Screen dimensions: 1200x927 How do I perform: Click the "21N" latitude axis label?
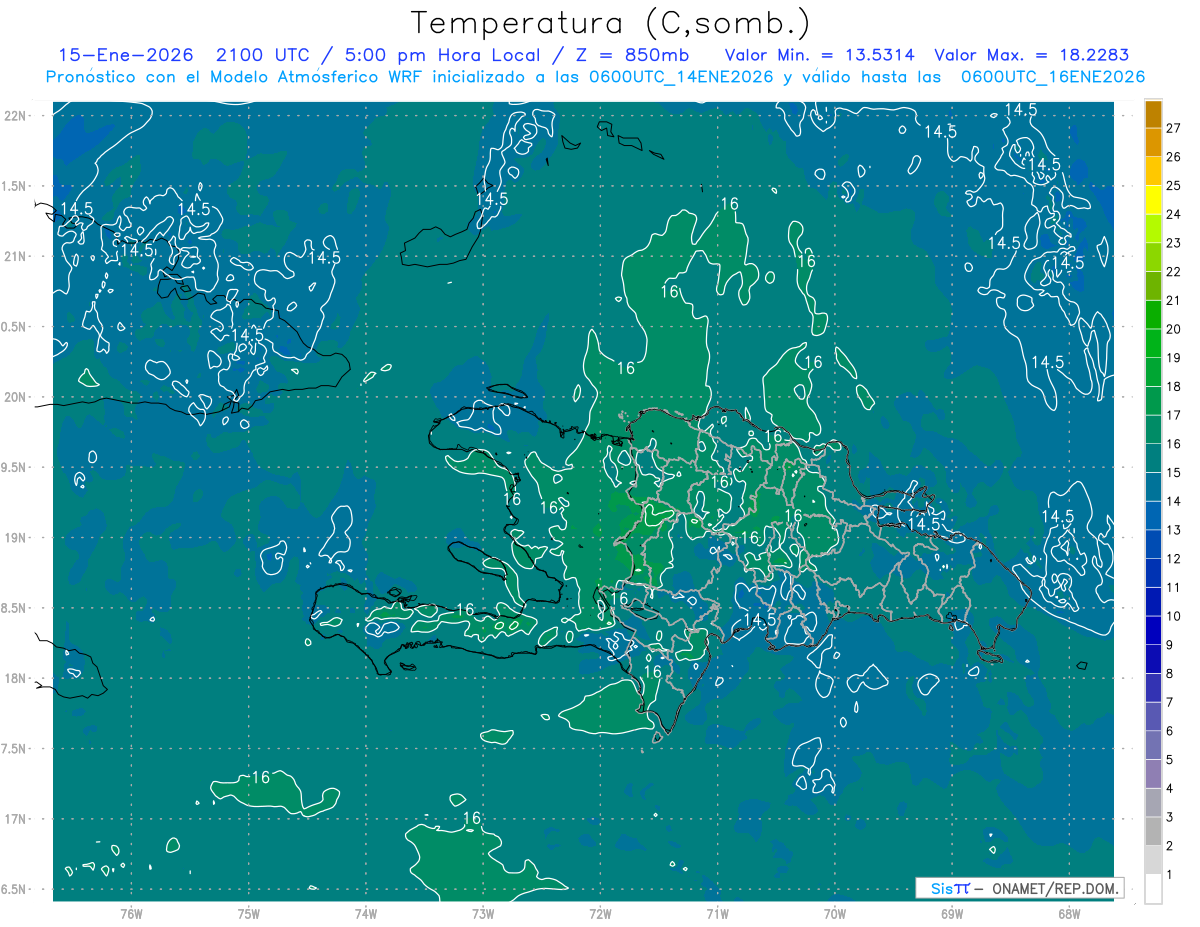point(15,256)
